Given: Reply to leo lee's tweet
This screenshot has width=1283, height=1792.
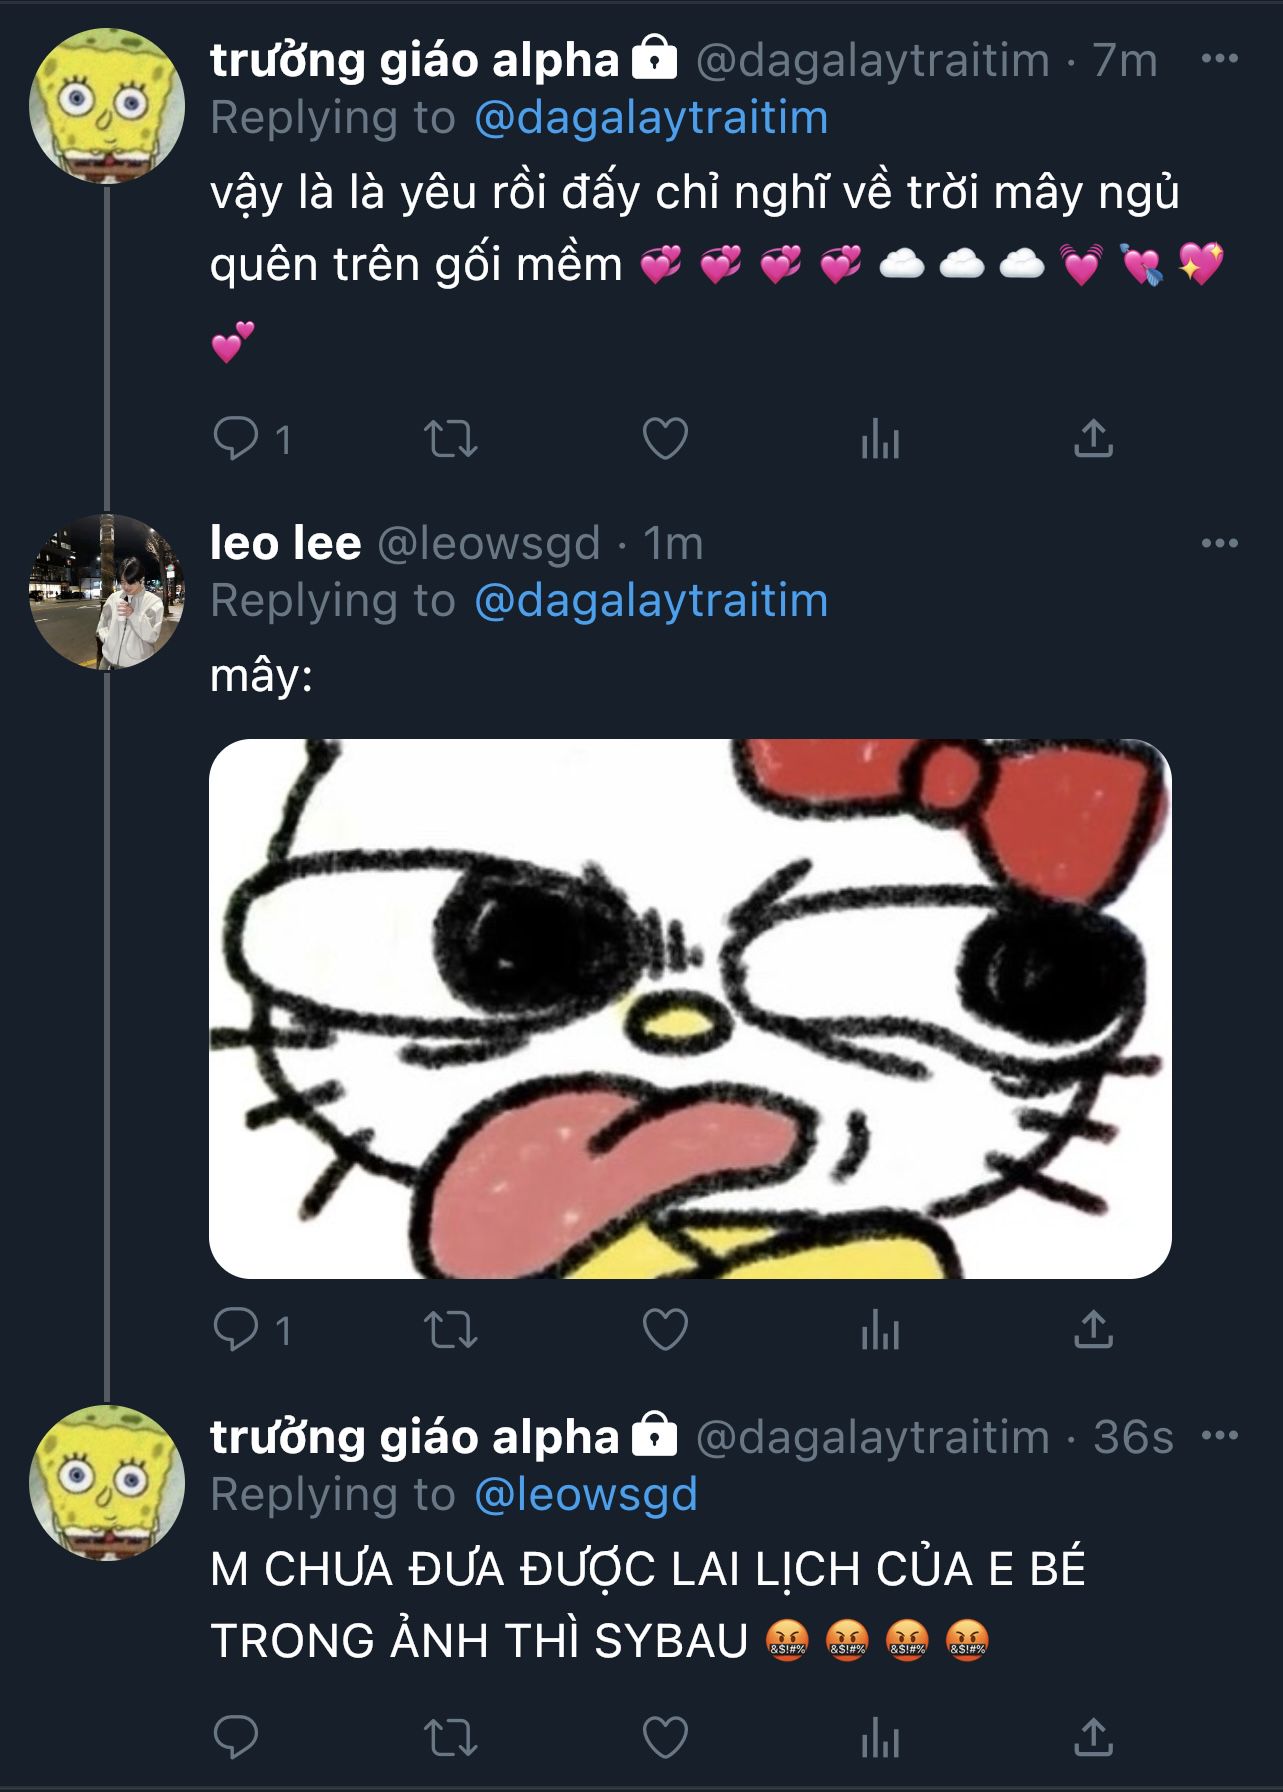Looking at the screenshot, I should tap(236, 1329).
